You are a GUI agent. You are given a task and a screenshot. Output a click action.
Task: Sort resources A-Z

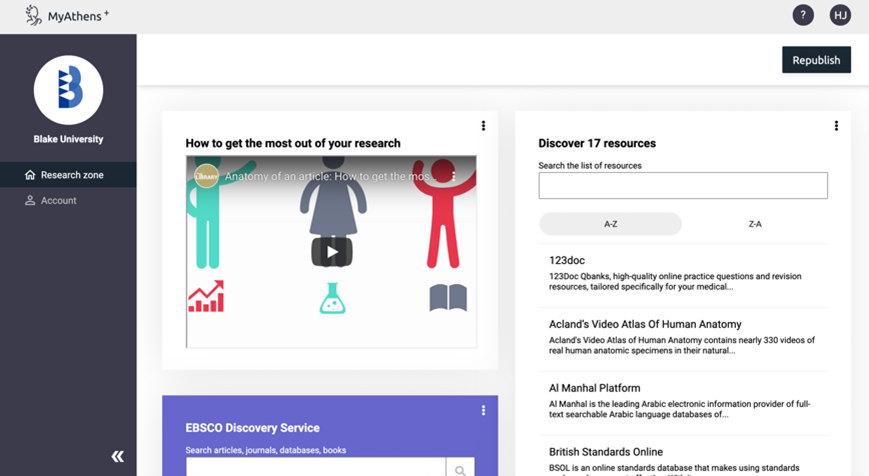click(611, 224)
